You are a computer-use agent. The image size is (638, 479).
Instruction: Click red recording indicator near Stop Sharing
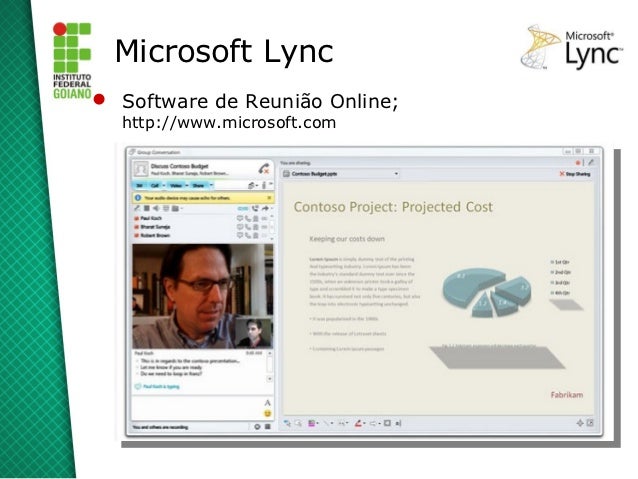(x=577, y=162)
